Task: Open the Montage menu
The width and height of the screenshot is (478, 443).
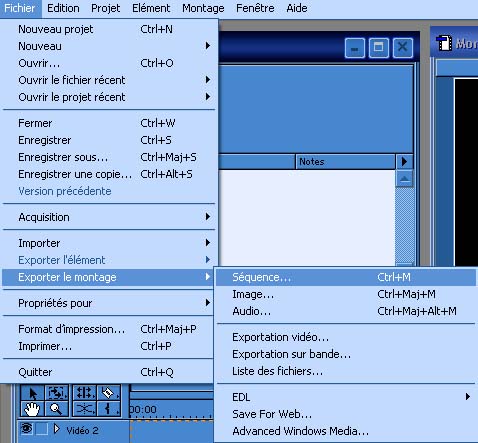Action: [203, 8]
